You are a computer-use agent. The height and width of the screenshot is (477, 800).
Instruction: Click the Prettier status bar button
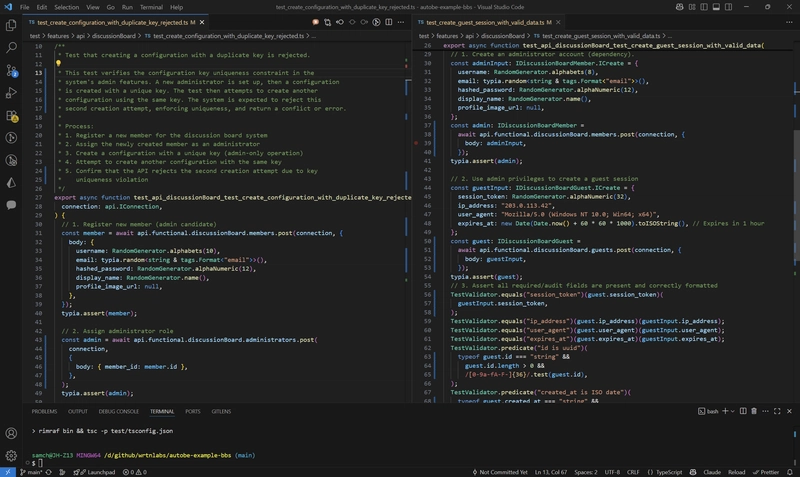tap(768, 471)
